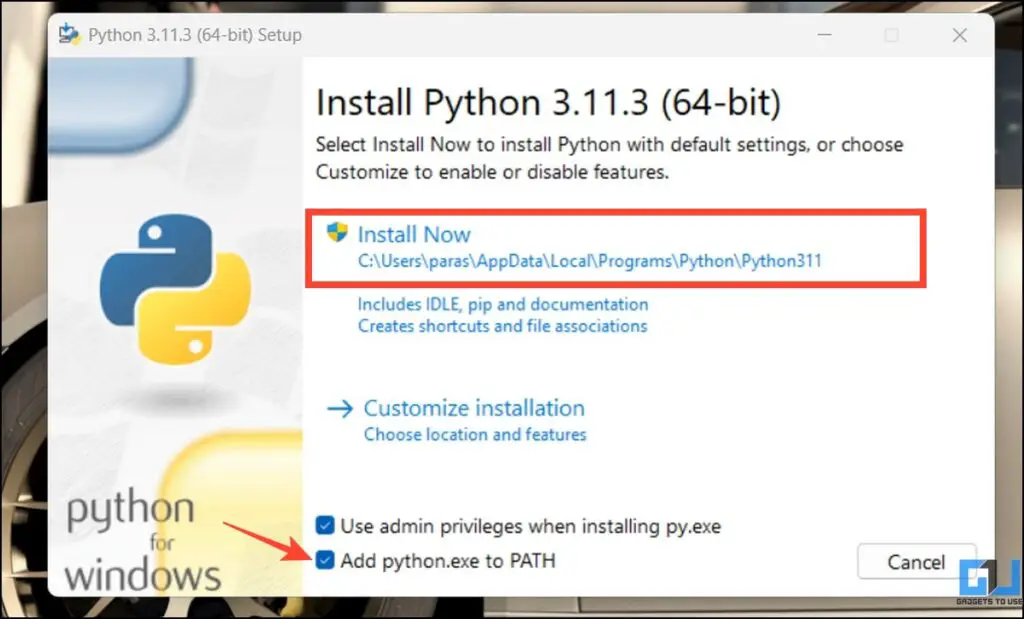Click 'Includes IDLE, pip and documentation' text
Image resolution: width=1024 pixels, height=619 pixels.
(x=503, y=304)
